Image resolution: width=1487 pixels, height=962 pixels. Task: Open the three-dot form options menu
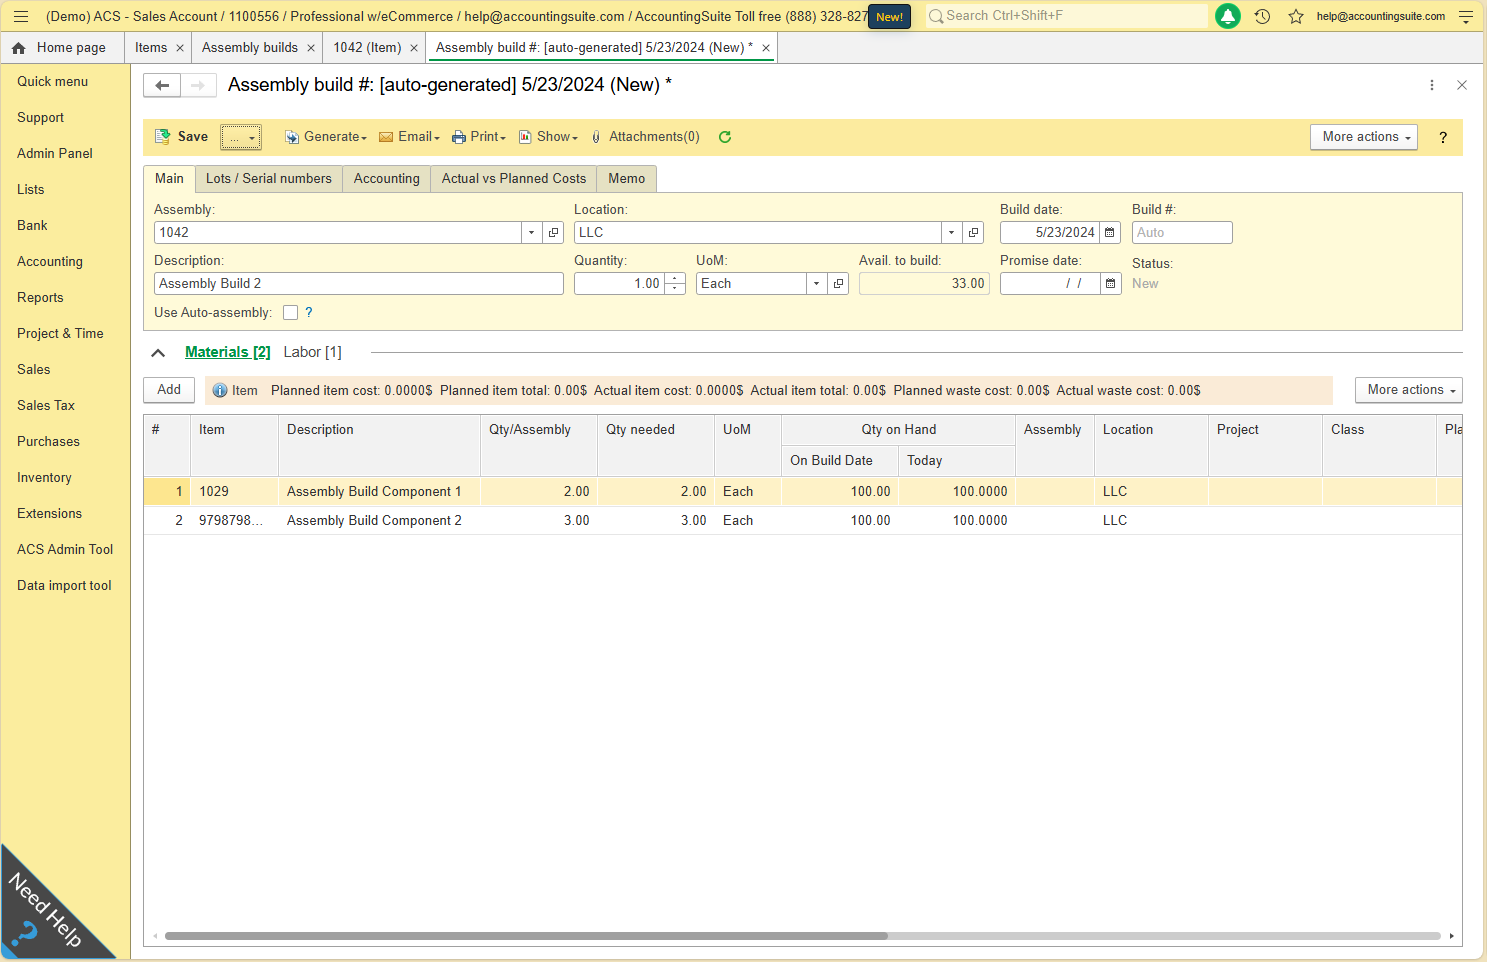(1432, 85)
